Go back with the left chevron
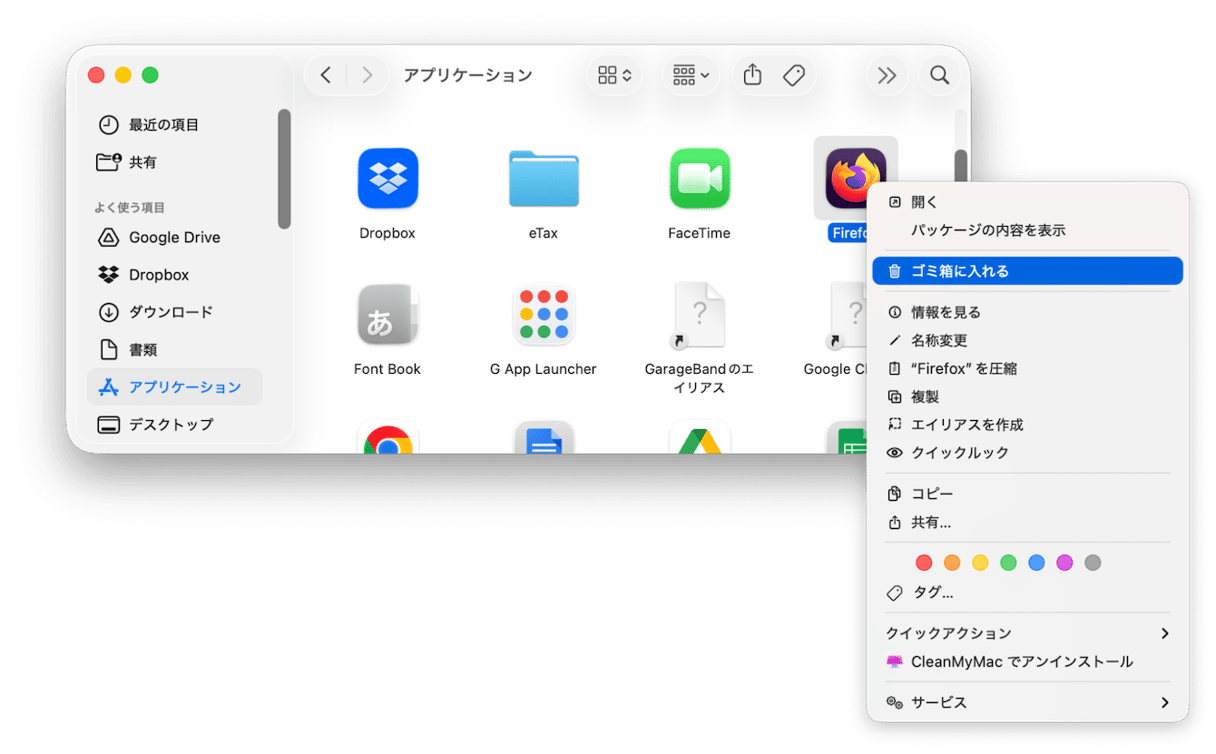This screenshot has height=754, width=1216. (326, 75)
